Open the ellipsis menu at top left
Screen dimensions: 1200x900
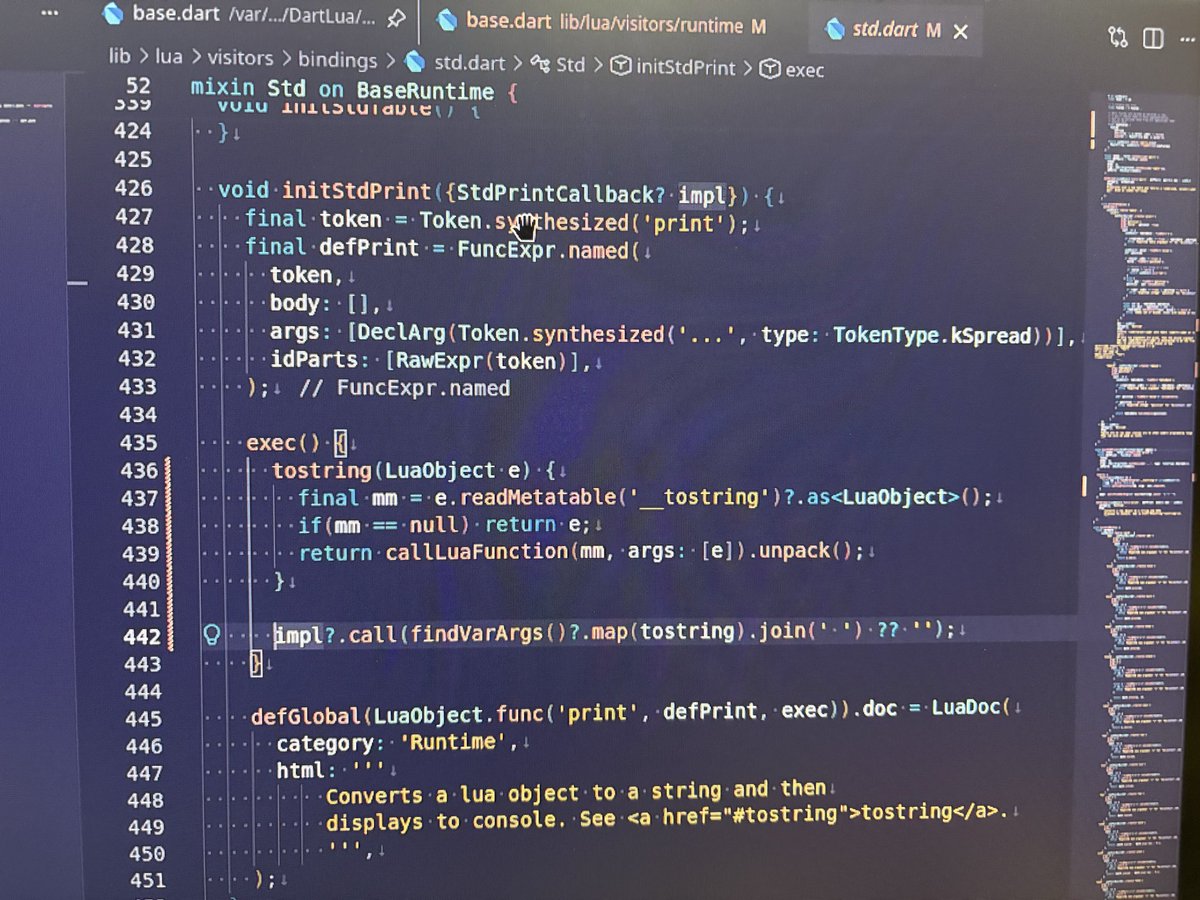tap(49, 15)
